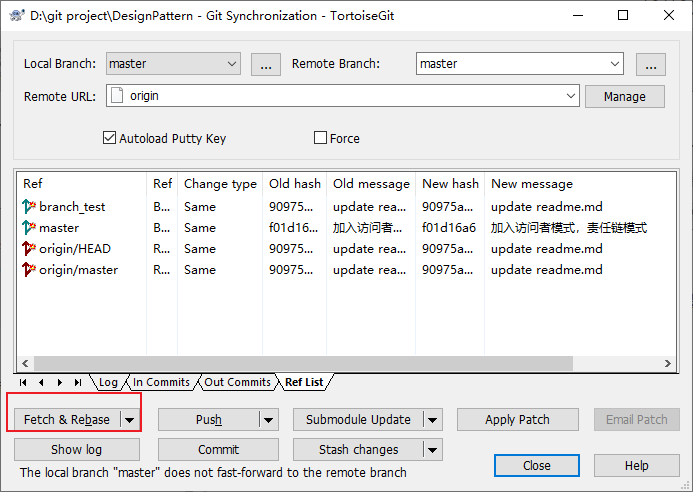Switch to the Log tab
The height and width of the screenshot is (492, 693).
pos(108,382)
